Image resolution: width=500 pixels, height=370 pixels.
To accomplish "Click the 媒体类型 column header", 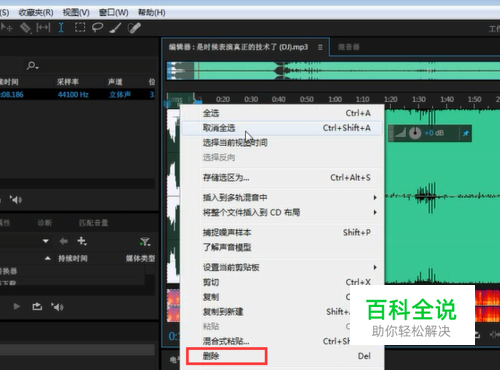I will (140, 258).
